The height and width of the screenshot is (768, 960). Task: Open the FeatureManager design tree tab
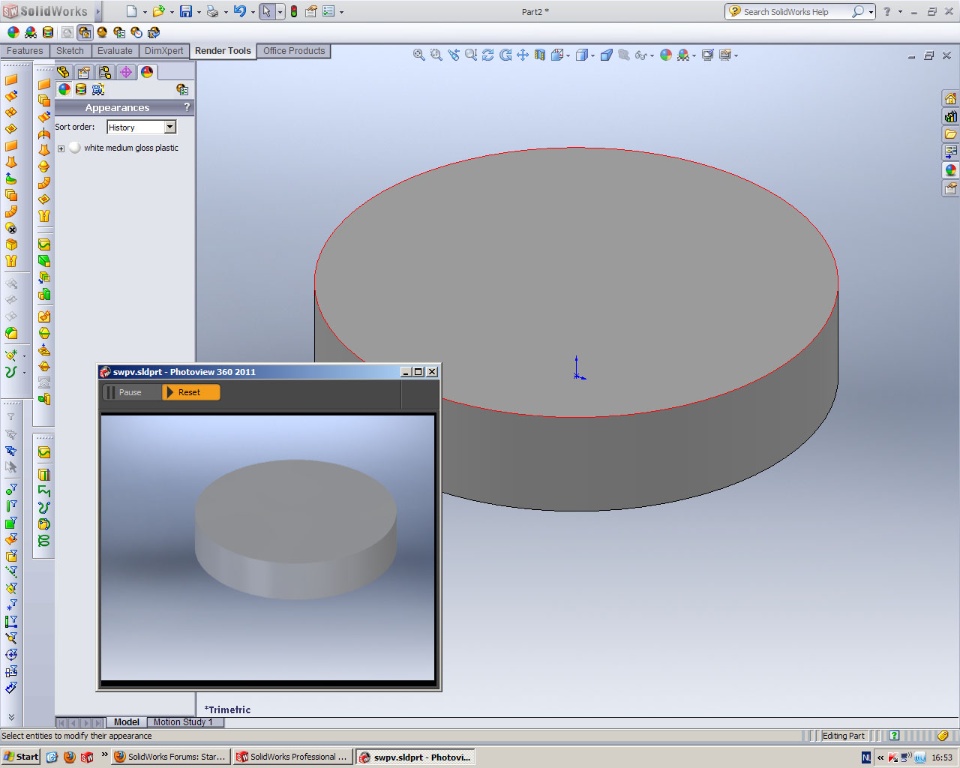point(64,72)
